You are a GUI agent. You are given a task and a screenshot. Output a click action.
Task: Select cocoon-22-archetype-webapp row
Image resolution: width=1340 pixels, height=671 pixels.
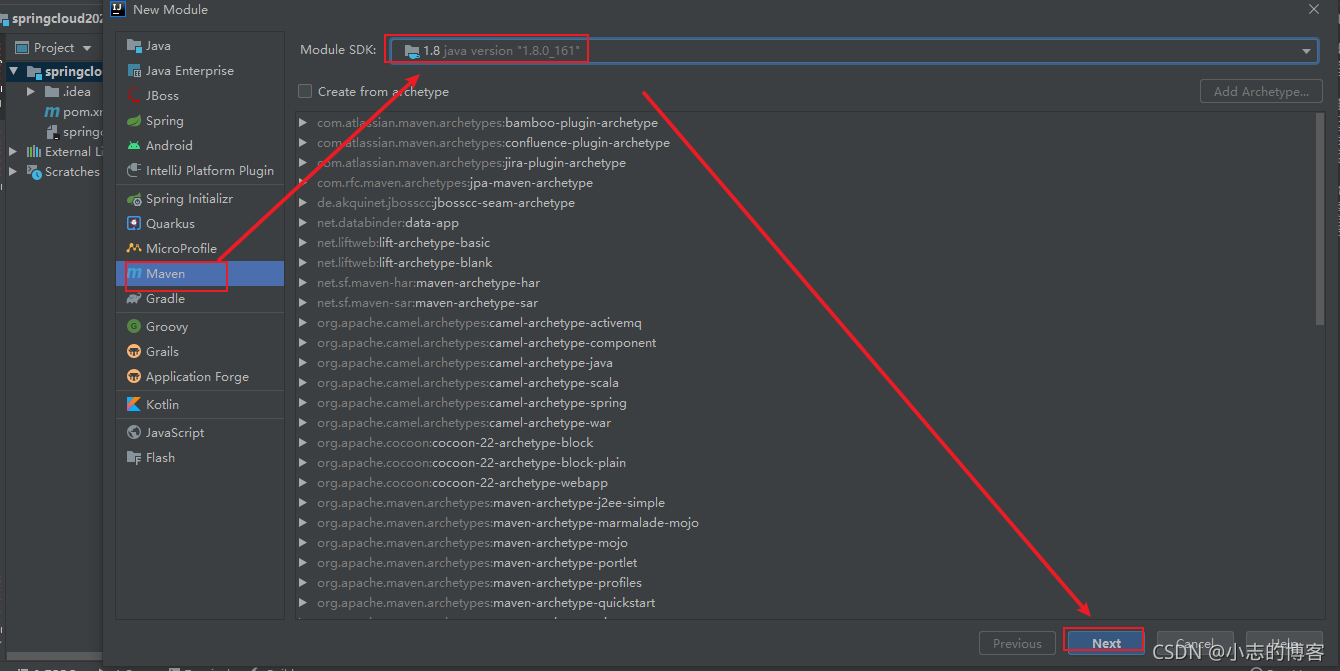(806, 483)
